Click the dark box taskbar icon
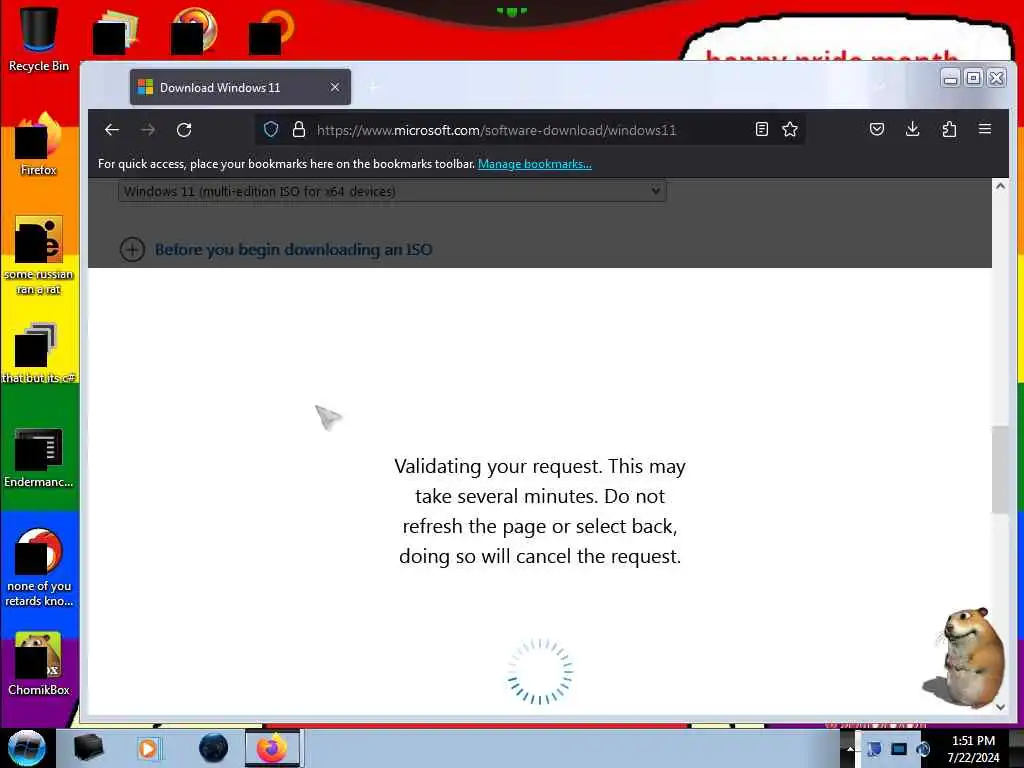 click(89, 748)
